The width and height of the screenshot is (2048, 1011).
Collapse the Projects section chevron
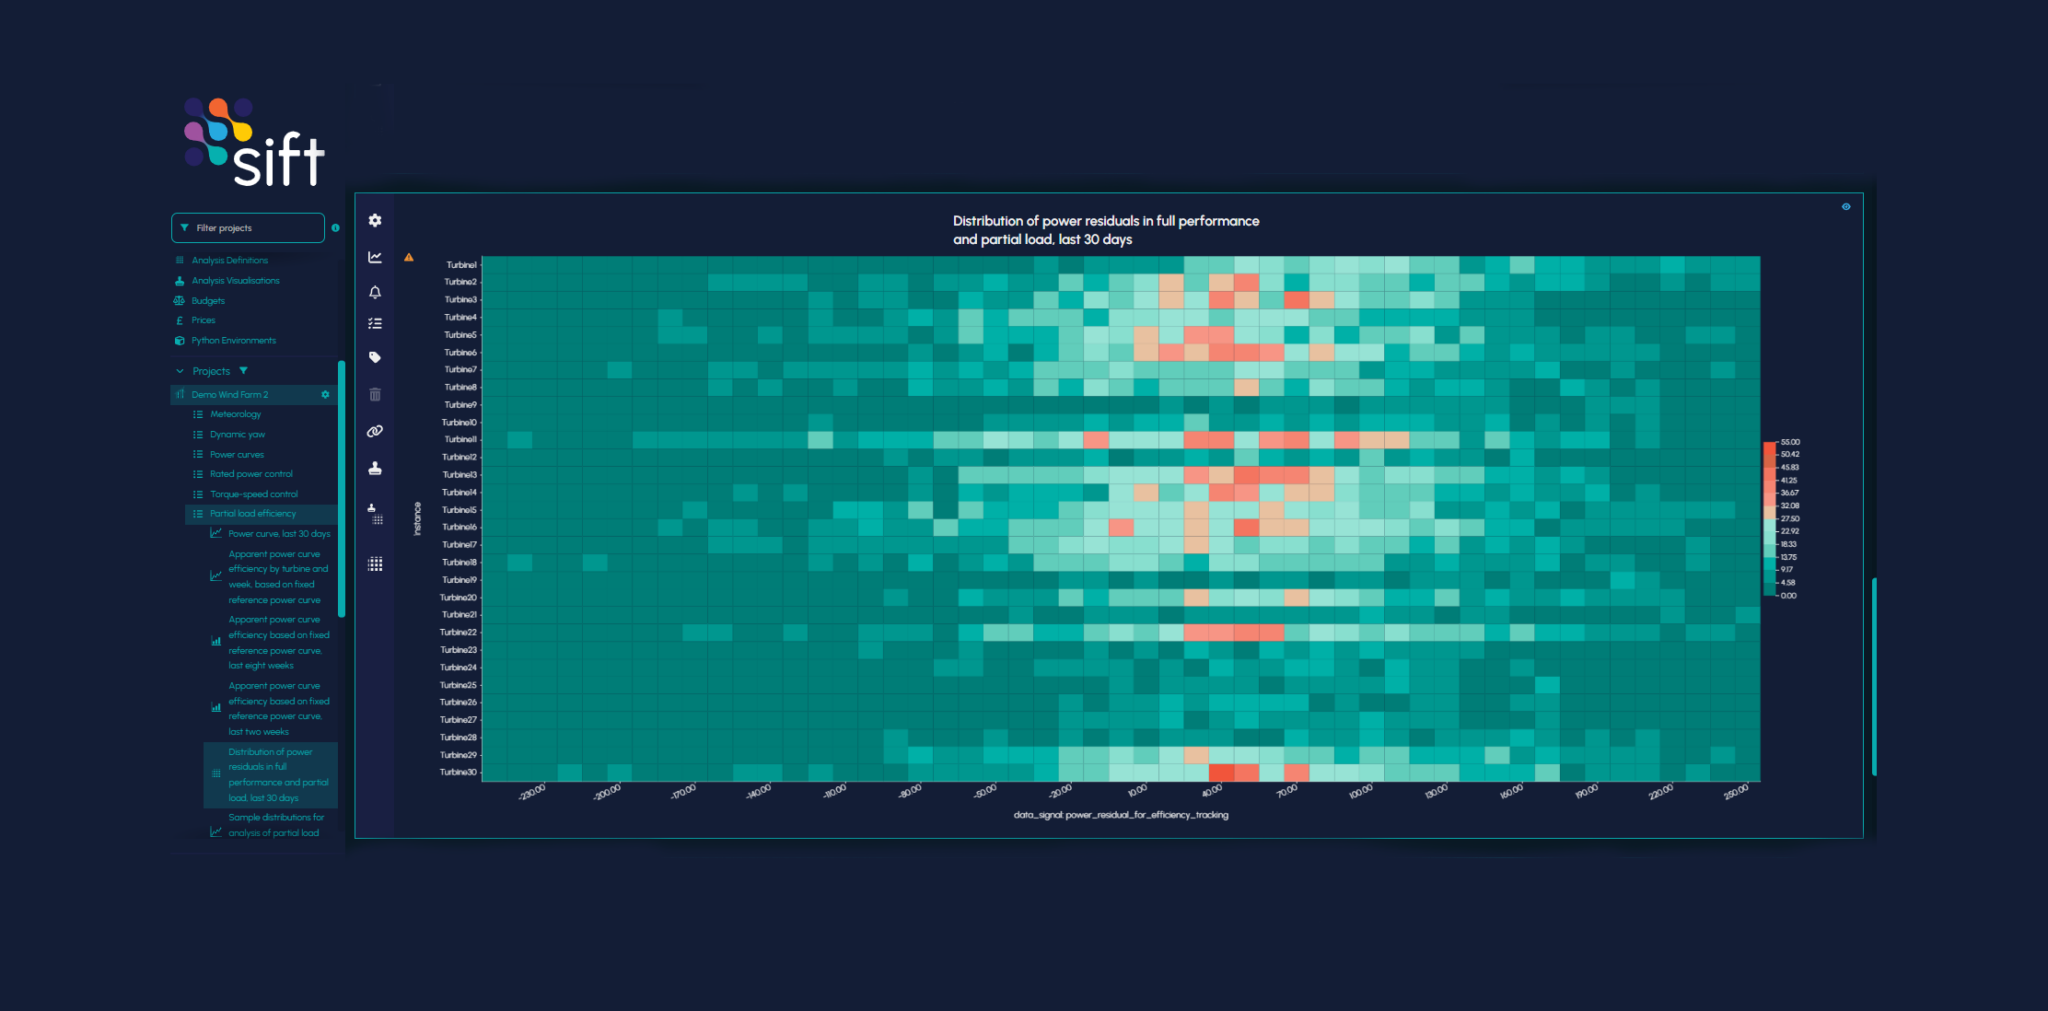[180, 371]
